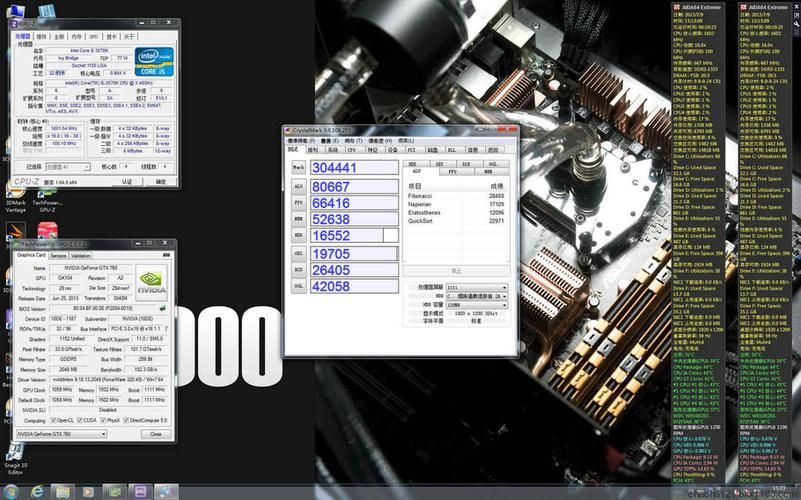Viewport: 801px width, 500px height.
Task: Open the Windows Explorer folder taskbar icon
Action: pos(63,492)
